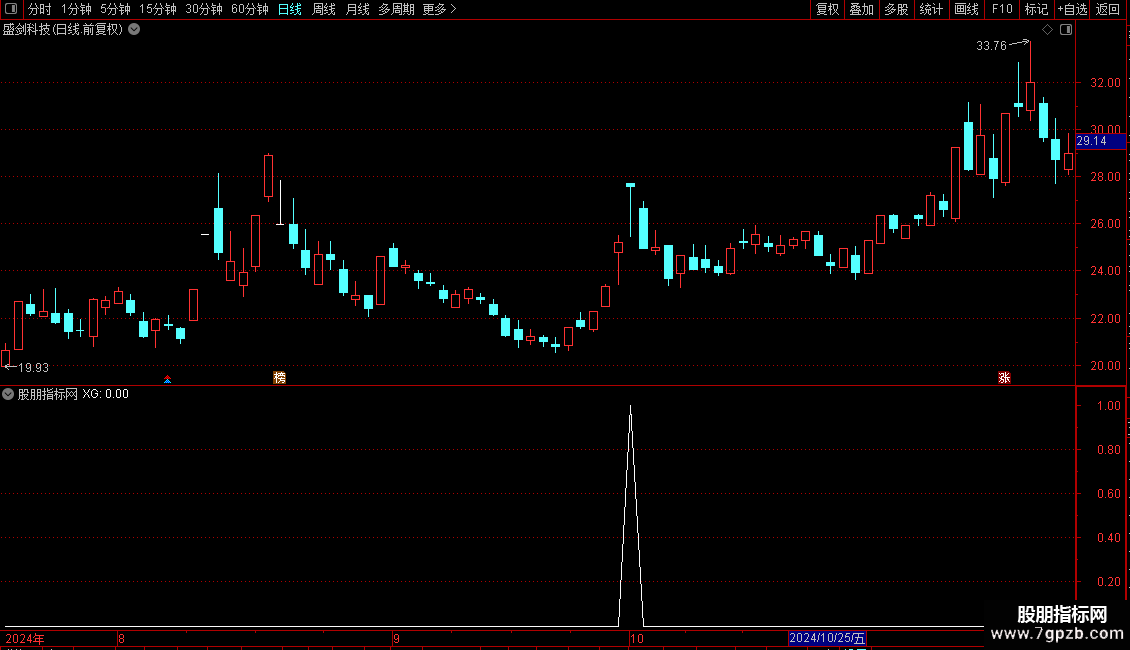Click the XG signal spike peak
The width and height of the screenshot is (1130, 650).
[x=631, y=406]
